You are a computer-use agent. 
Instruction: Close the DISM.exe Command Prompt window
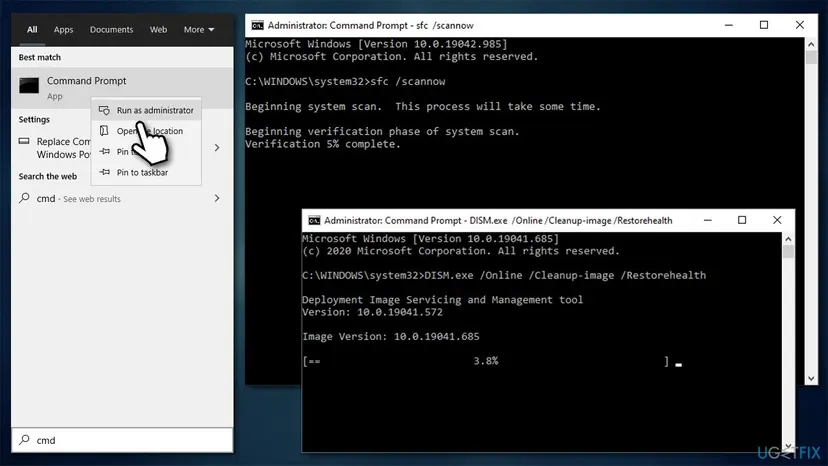[777, 220]
